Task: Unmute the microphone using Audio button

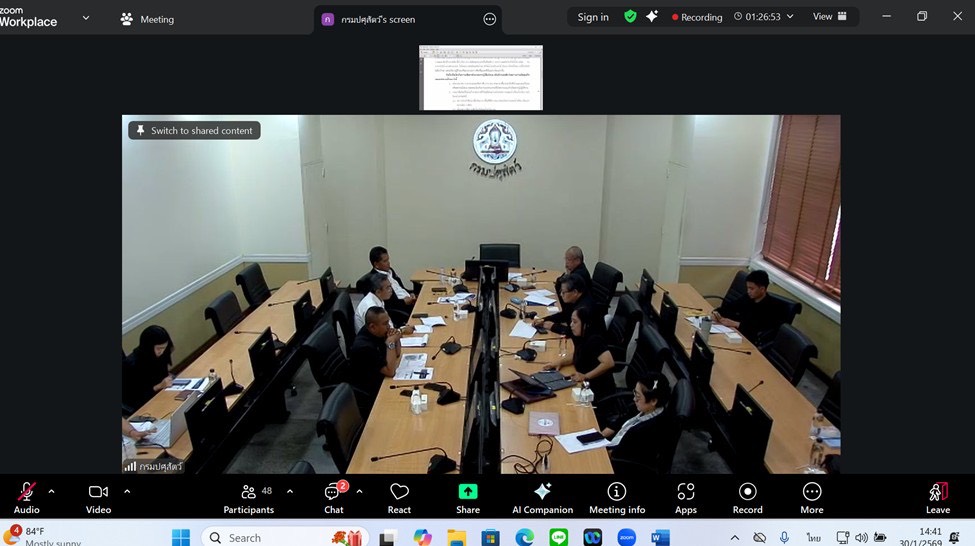Action: coord(27,497)
